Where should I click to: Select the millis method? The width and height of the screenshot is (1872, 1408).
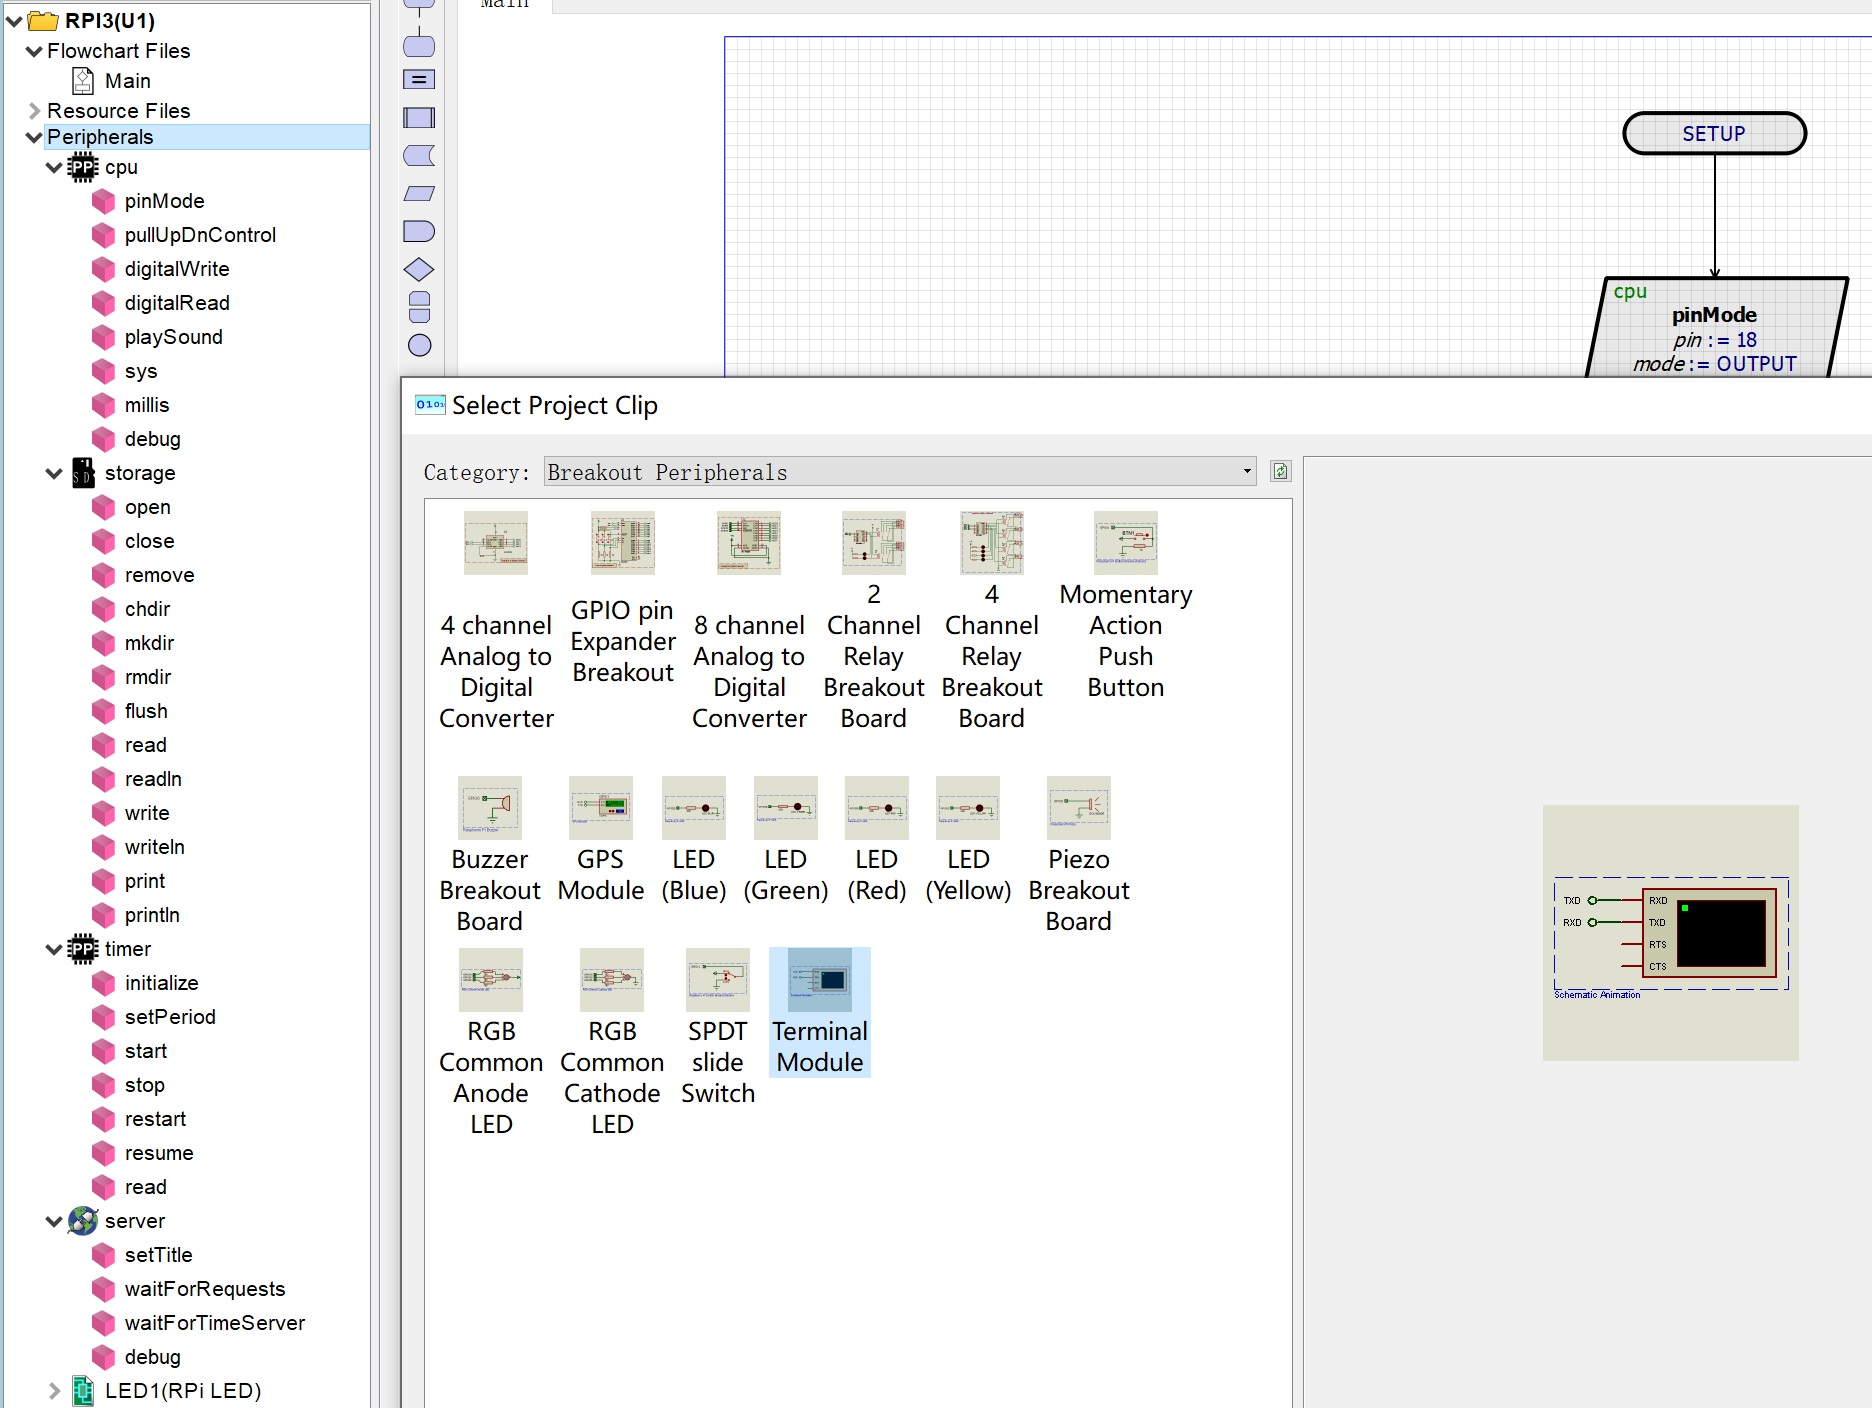147,405
